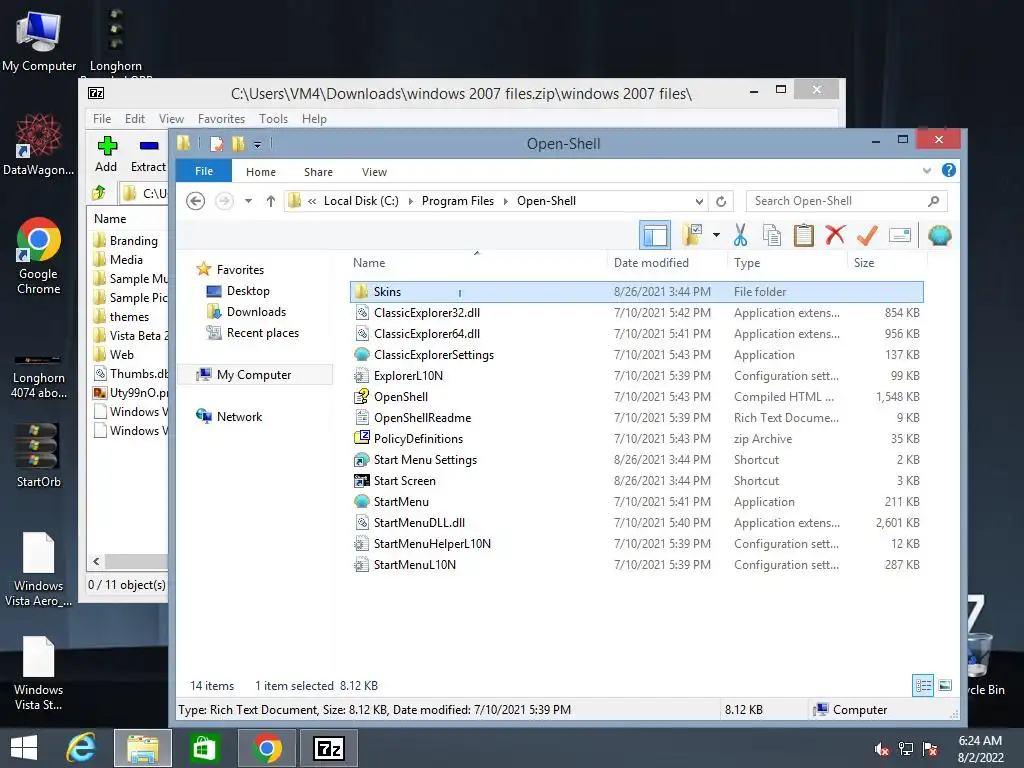Select Recent places under Favorites
The height and width of the screenshot is (768, 1024).
click(263, 332)
